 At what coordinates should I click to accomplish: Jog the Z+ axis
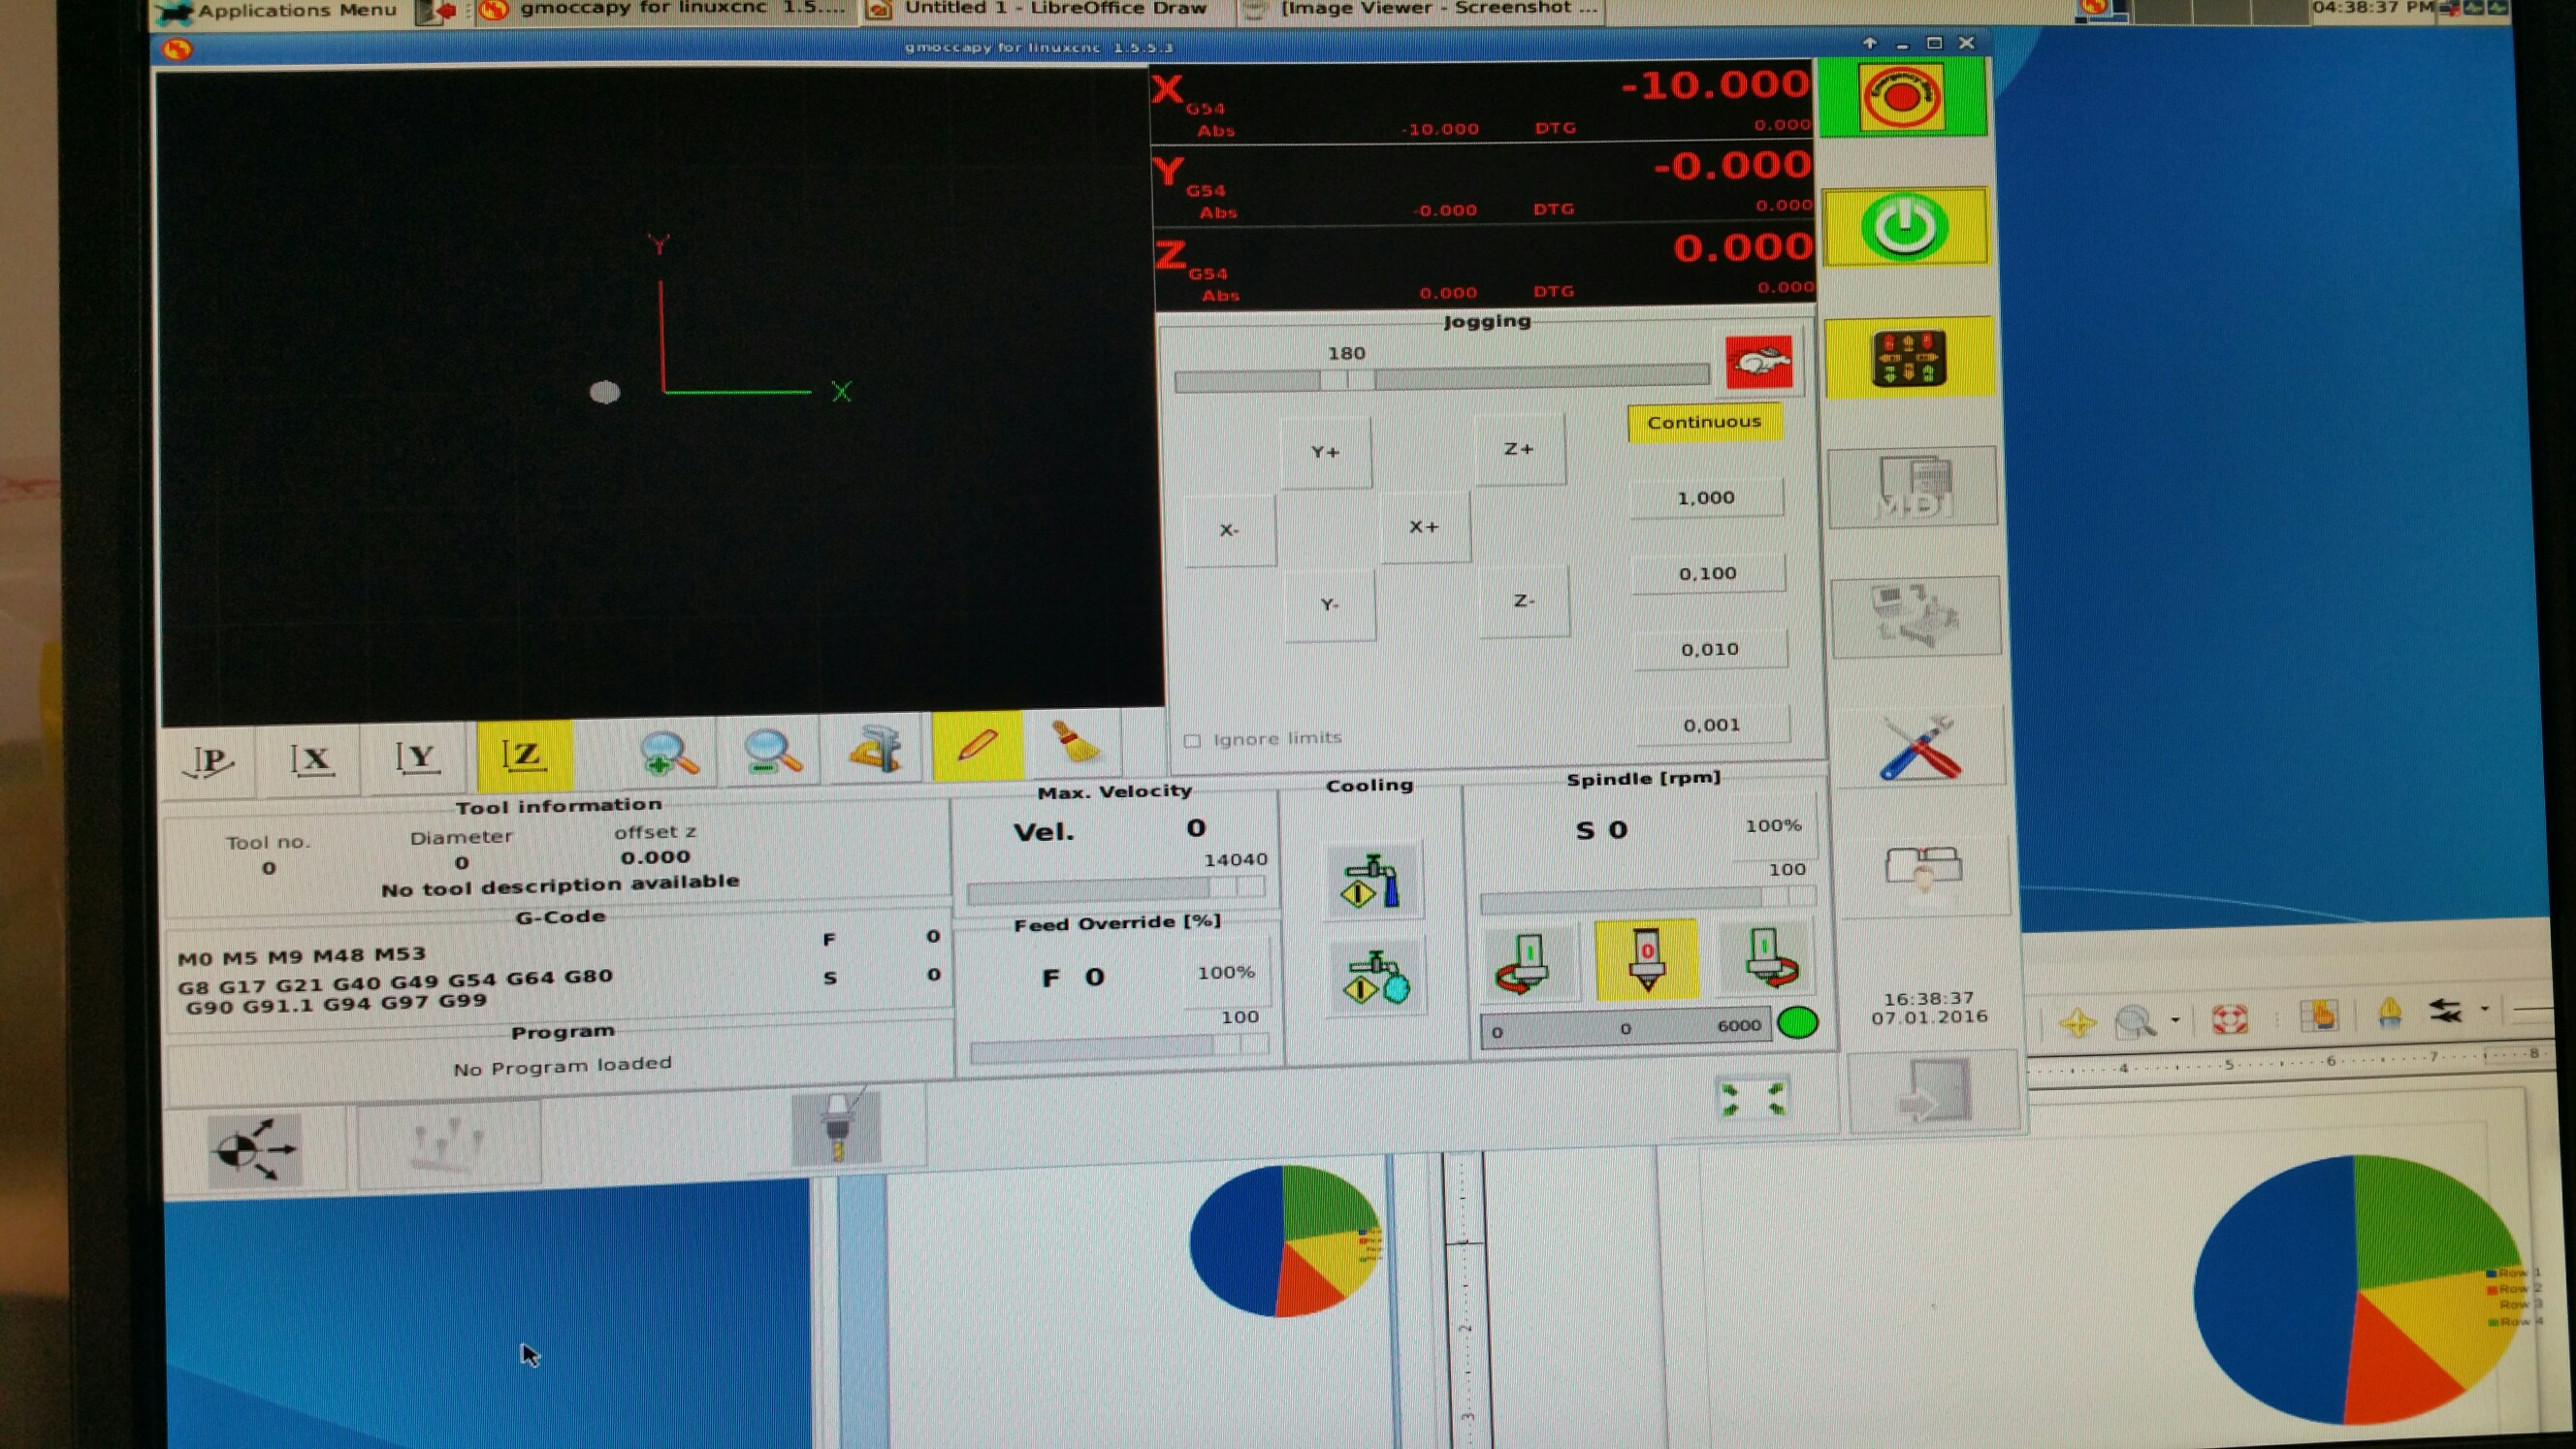[x=1520, y=449]
